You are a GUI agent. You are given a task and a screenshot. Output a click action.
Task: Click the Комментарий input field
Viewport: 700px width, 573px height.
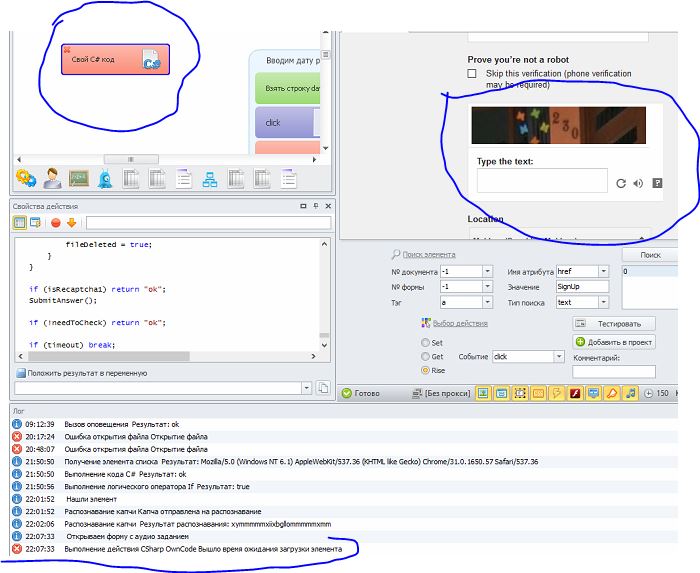(x=614, y=371)
